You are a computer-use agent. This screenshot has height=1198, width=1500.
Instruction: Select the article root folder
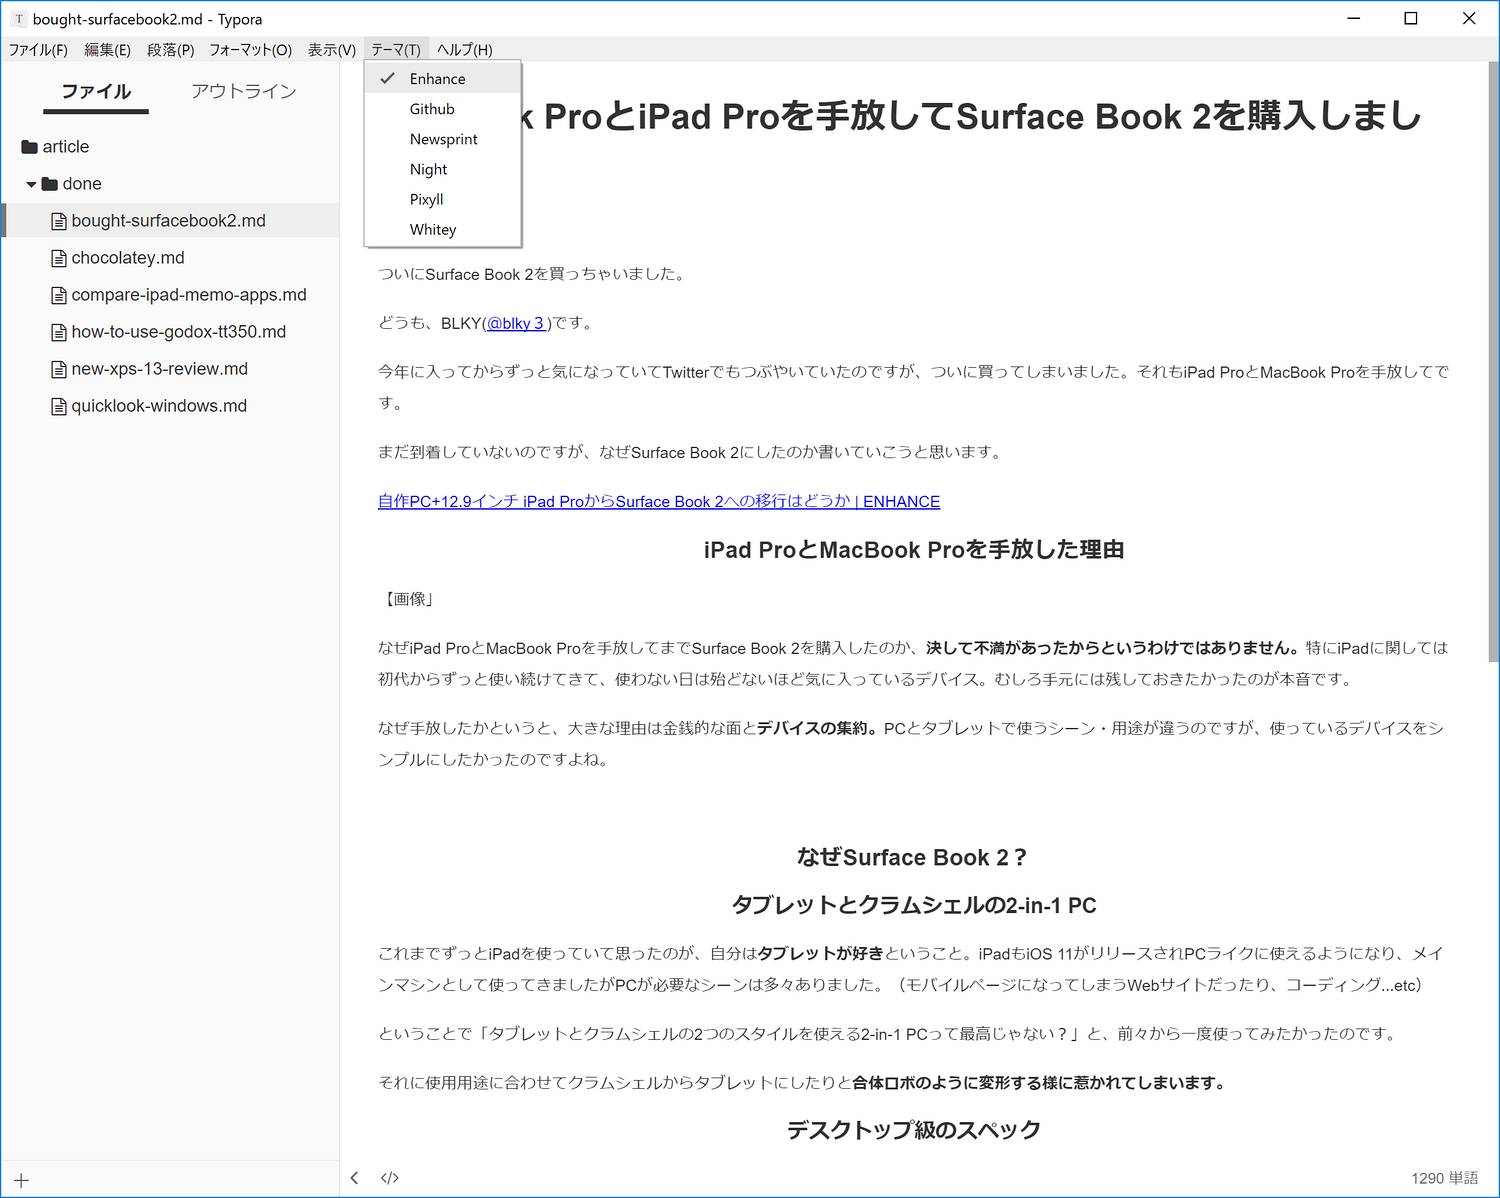tap(66, 147)
